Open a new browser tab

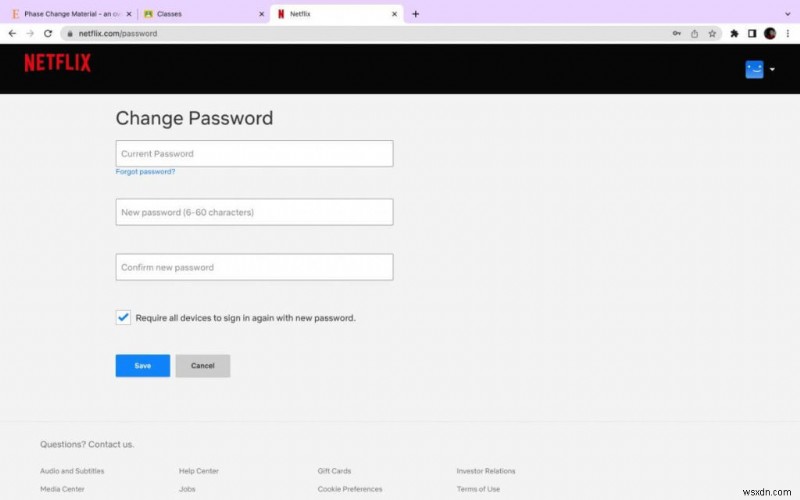click(x=415, y=14)
